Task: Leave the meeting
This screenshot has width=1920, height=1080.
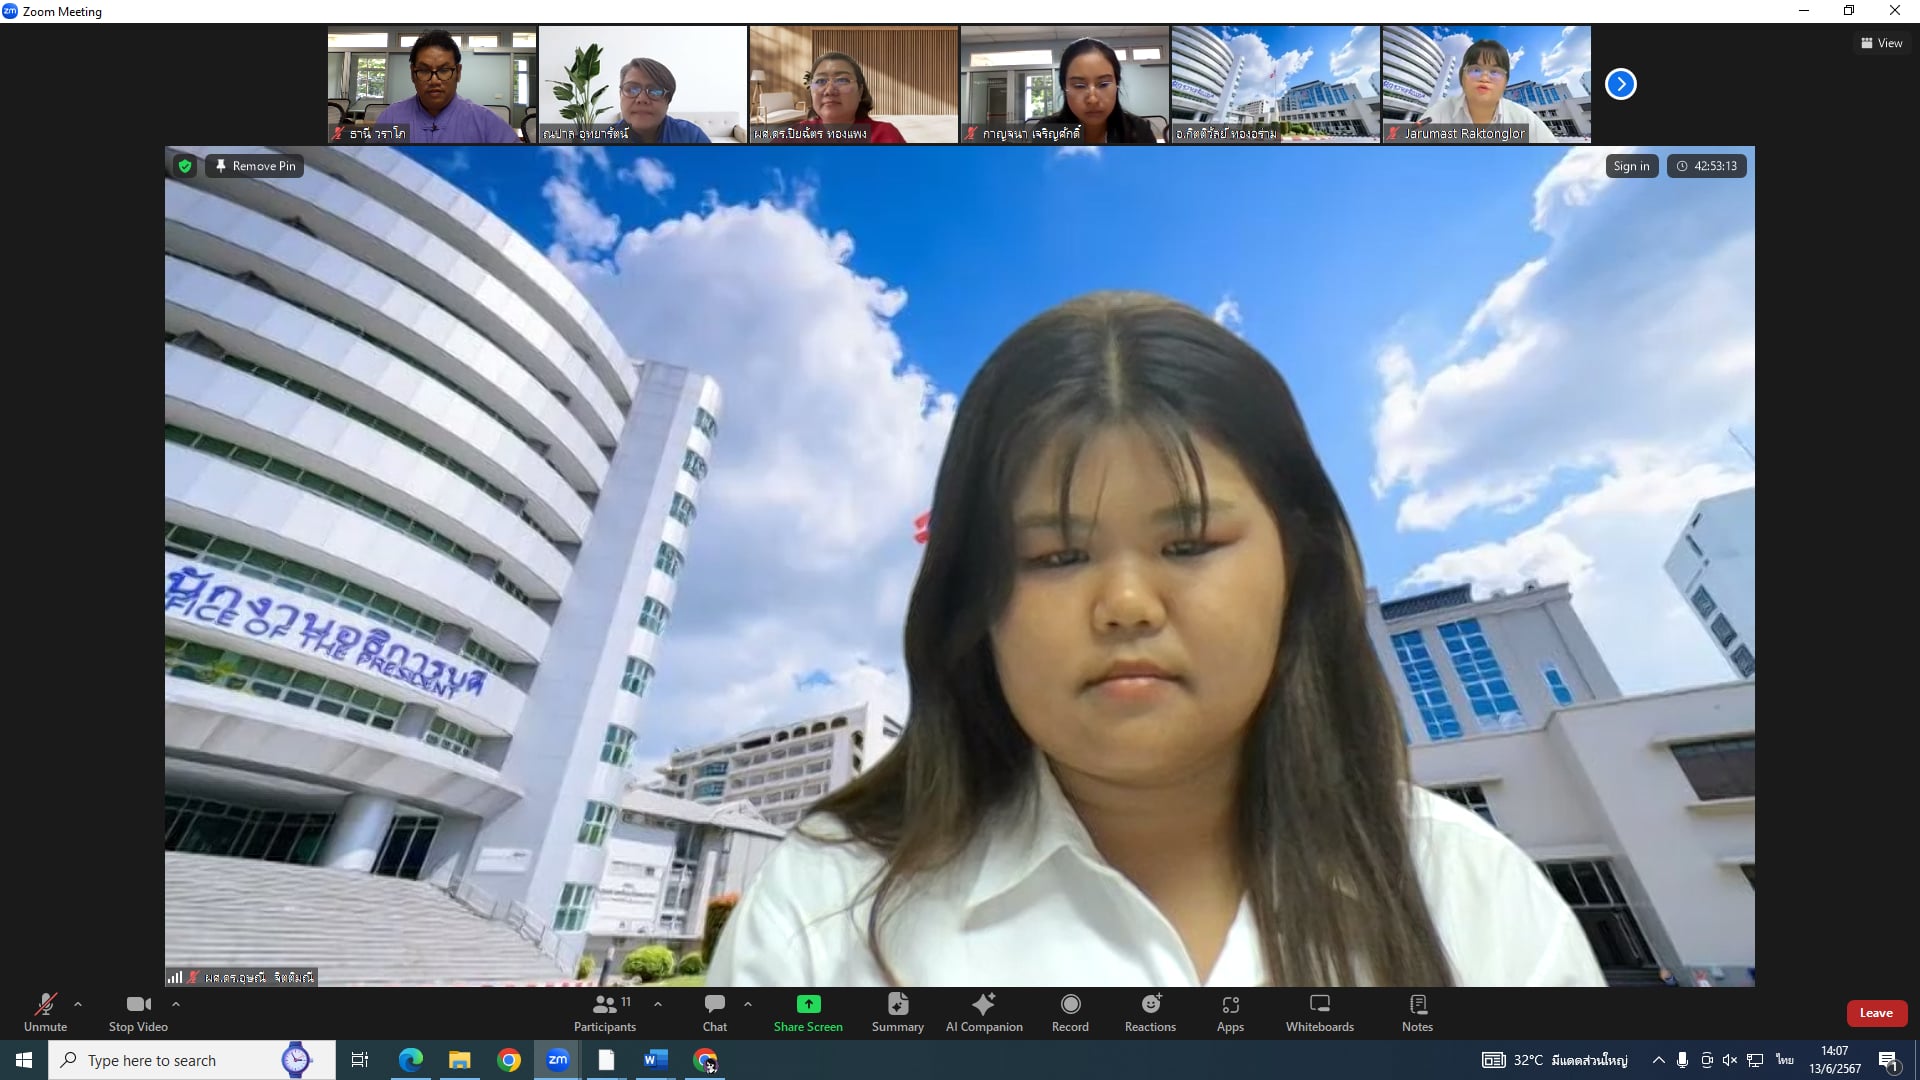Action: pyautogui.click(x=1875, y=1013)
